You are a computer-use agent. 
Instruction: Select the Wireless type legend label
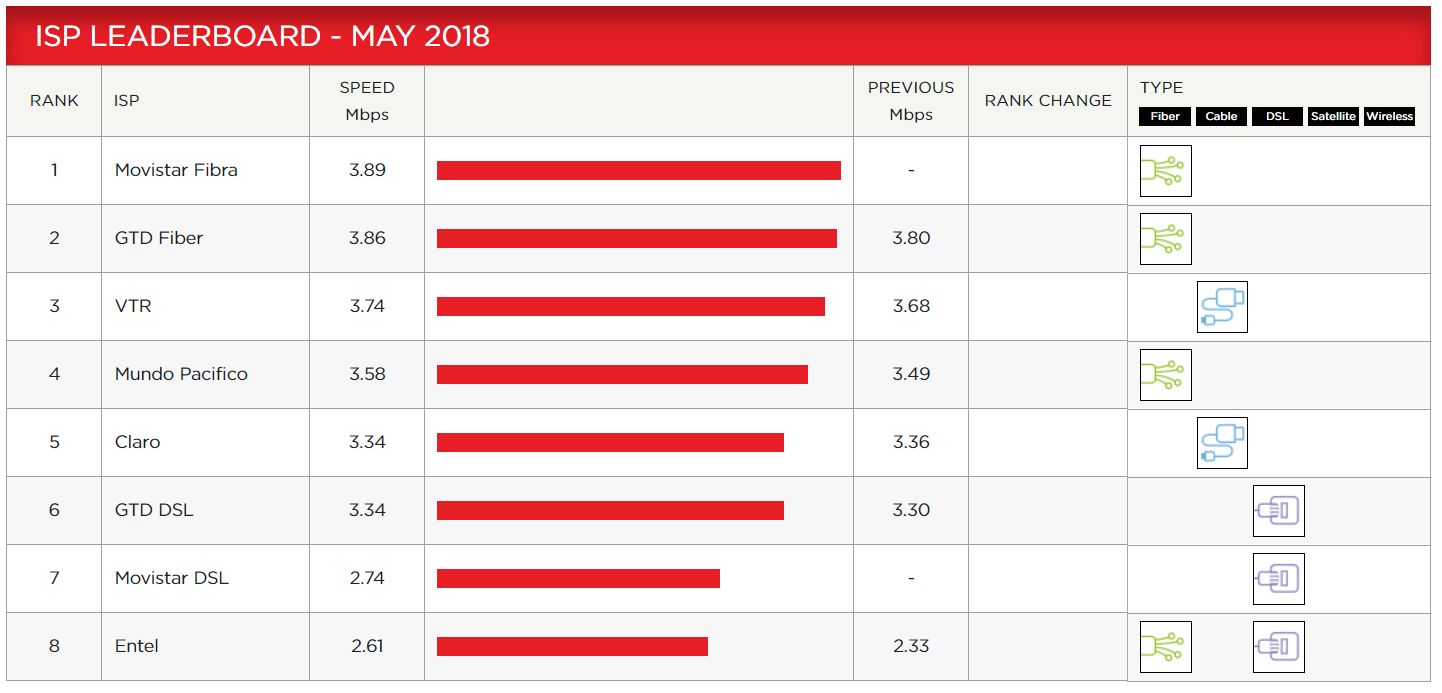click(x=1390, y=117)
